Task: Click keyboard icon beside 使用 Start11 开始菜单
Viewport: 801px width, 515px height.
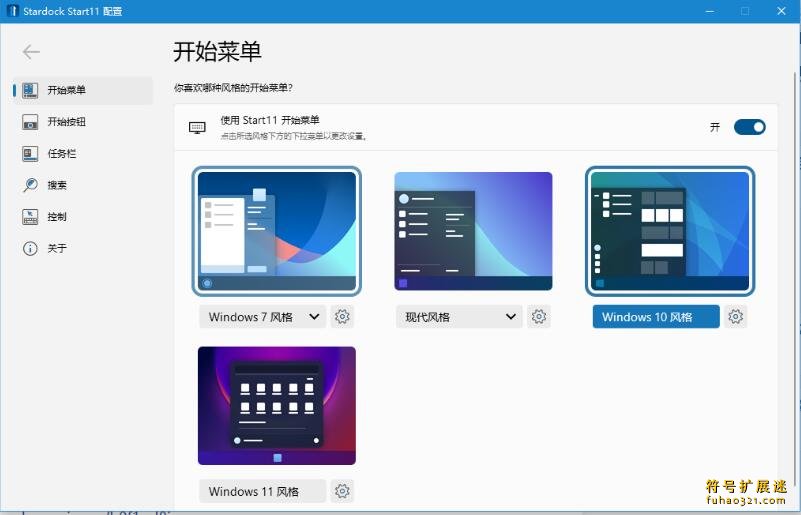Action: [x=197, y=127]
